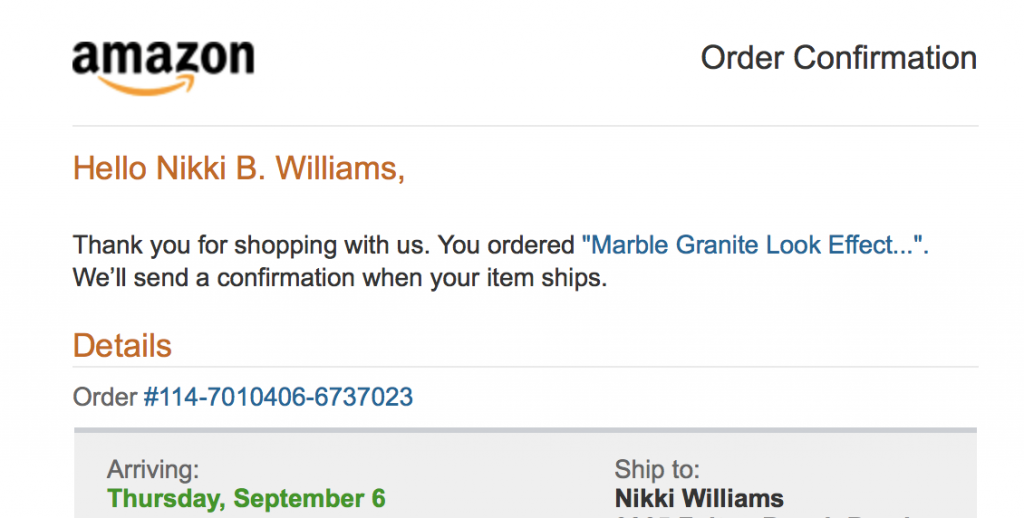
Task: Click the divider line under Details
Action: 525,367
